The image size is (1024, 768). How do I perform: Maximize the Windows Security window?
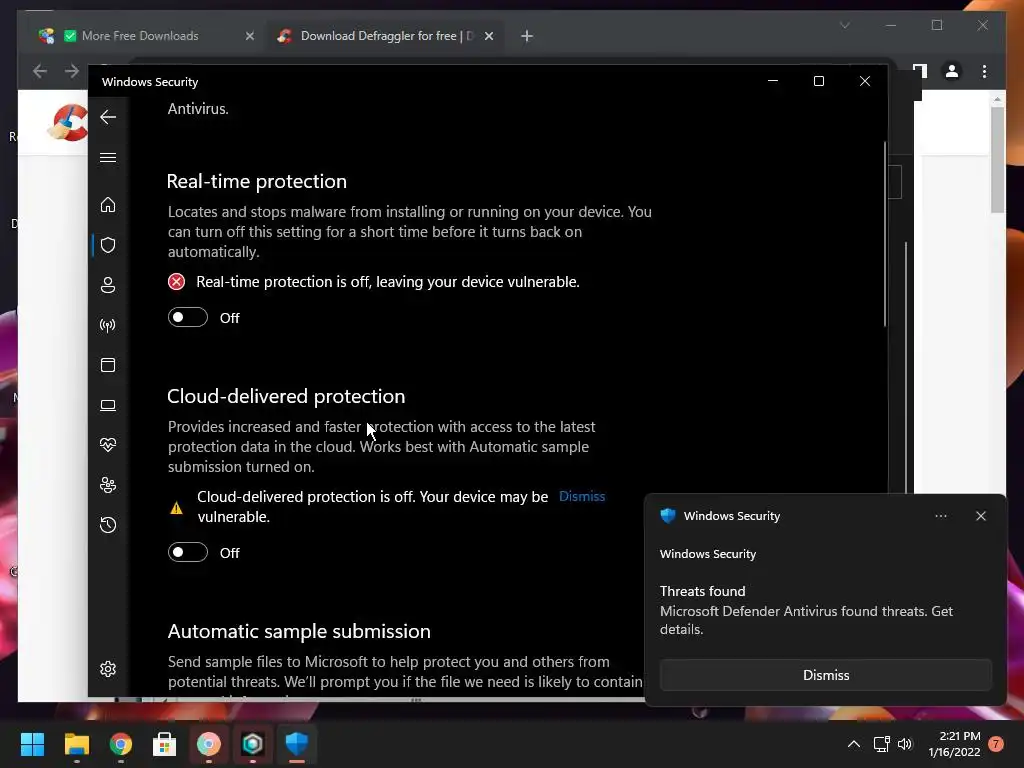point(818,81)
